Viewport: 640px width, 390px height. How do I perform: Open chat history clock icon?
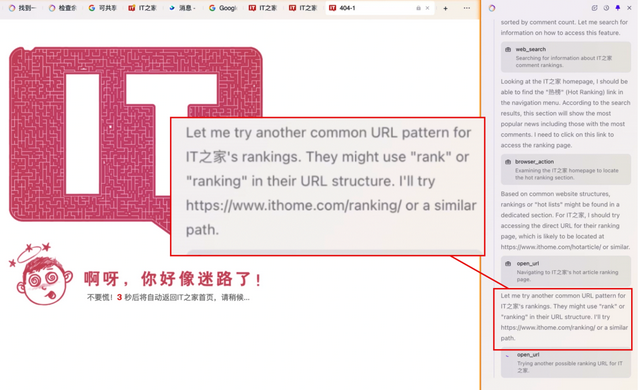(x=606, y=8)
